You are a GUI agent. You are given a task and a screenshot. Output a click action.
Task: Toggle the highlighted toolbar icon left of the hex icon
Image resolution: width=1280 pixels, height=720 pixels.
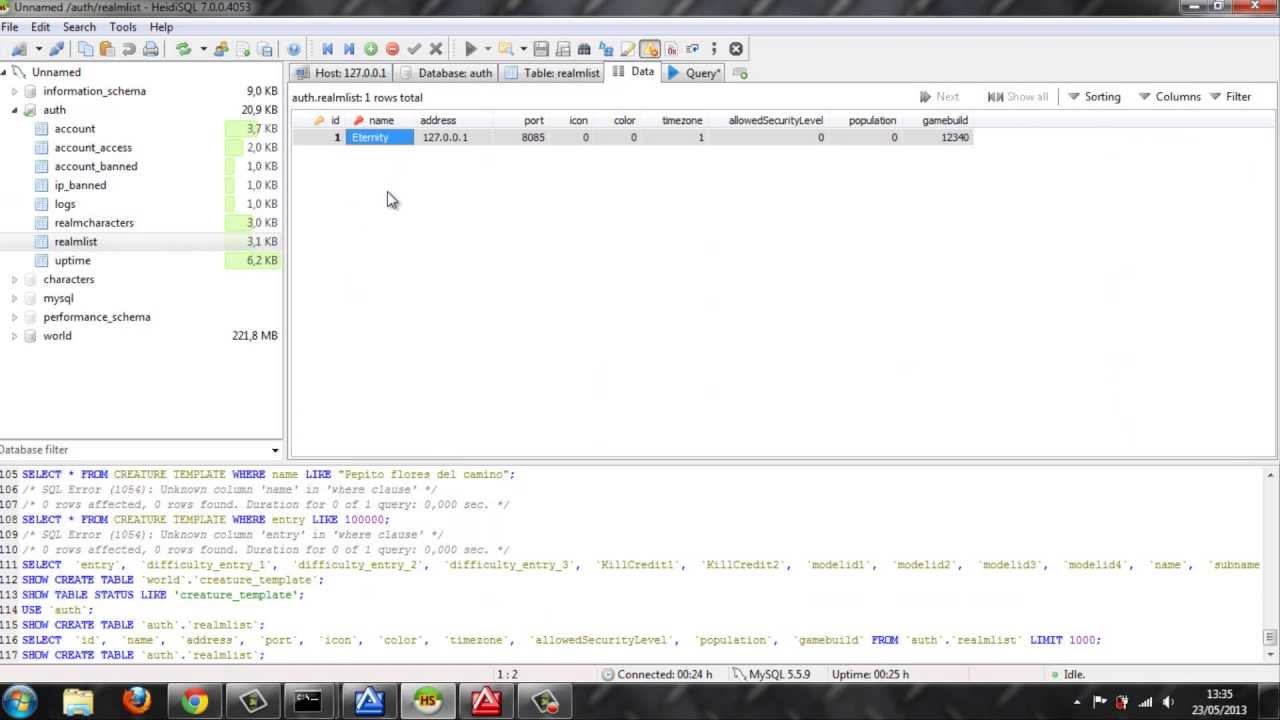coord(650,48)
